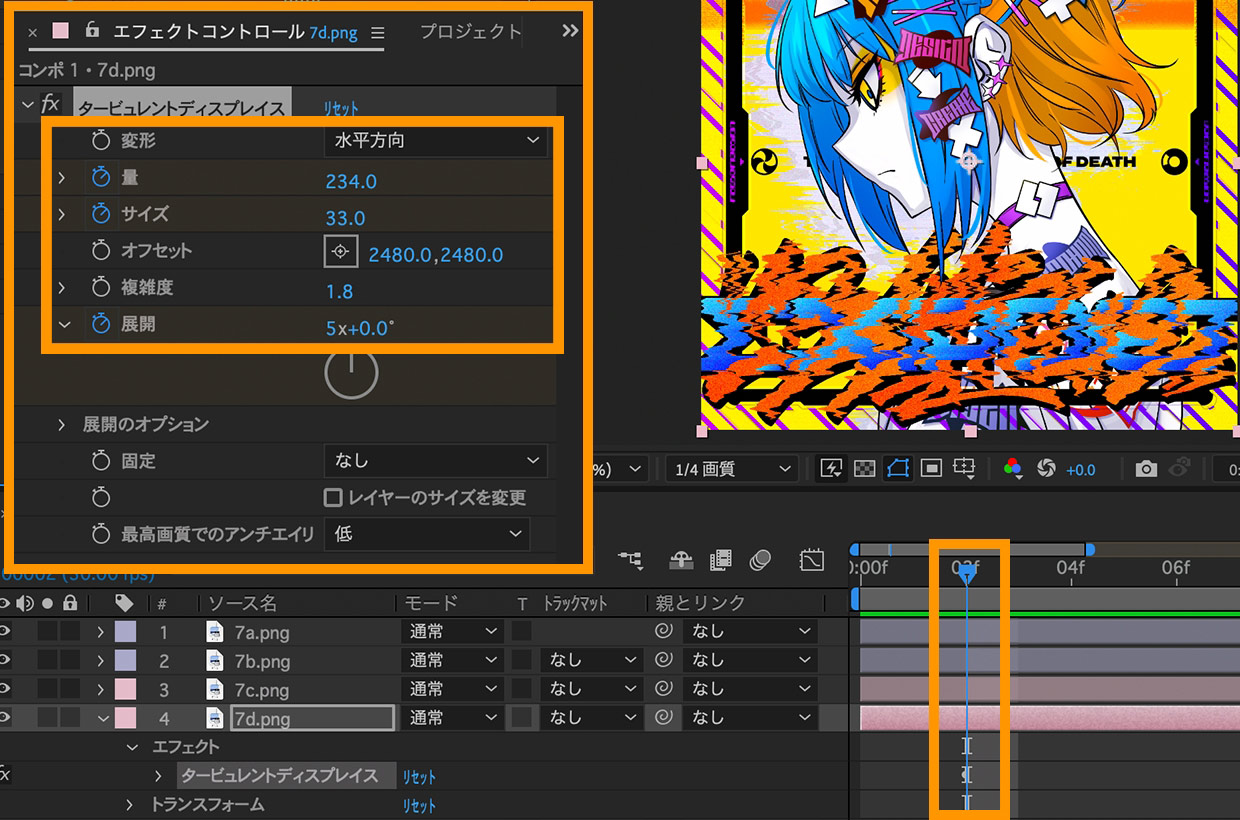This screenshot has width=1240, height=820.
Task: Take a snapshot with the camera icon
Action: (x=1146, y=468)
